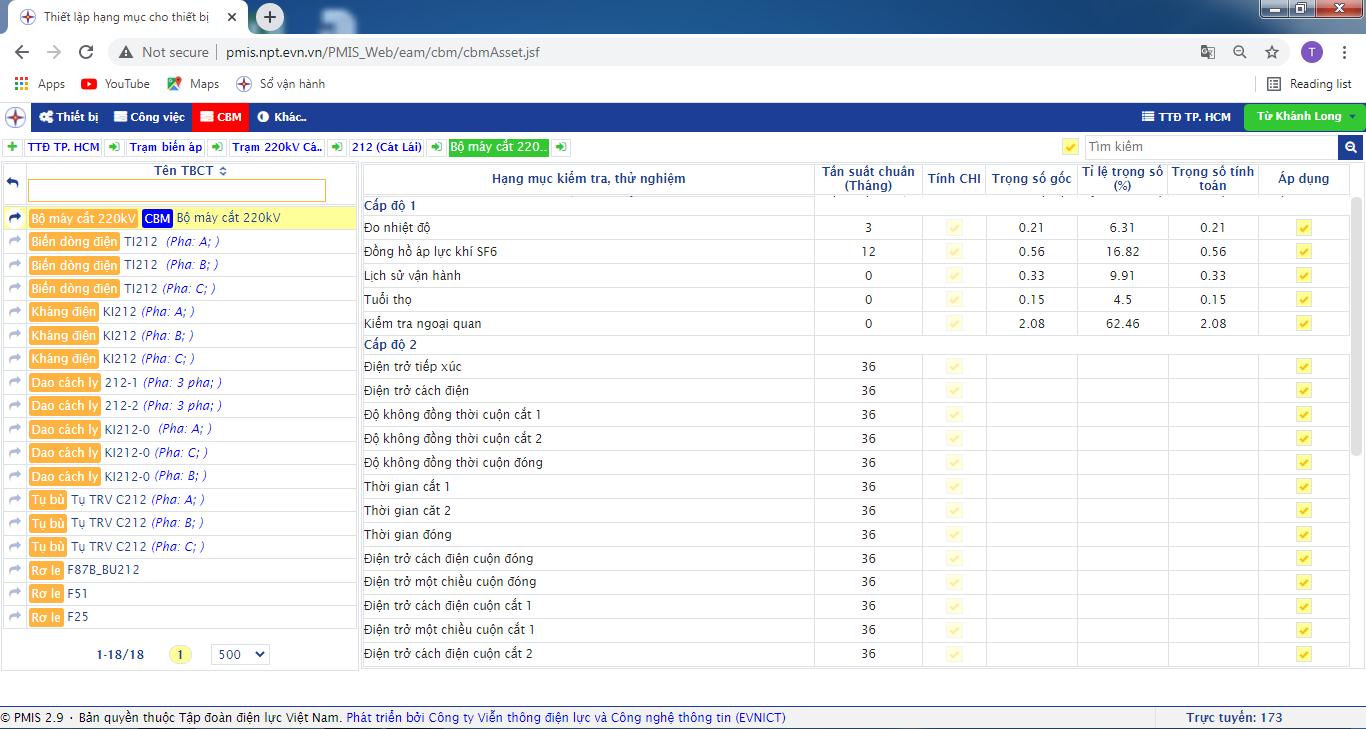The height and width of the screenshot is (729, 1366).
Task: Open Chrome translate page icon
Action: [x=1208, y=52]
